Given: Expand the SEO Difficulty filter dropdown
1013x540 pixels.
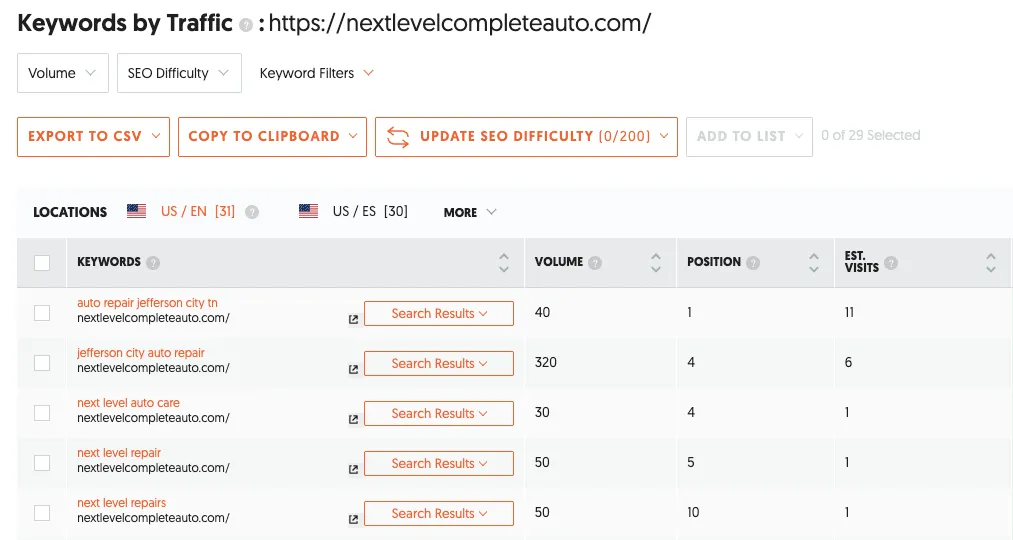Looking at the screenshot, I should pos(178,73).
